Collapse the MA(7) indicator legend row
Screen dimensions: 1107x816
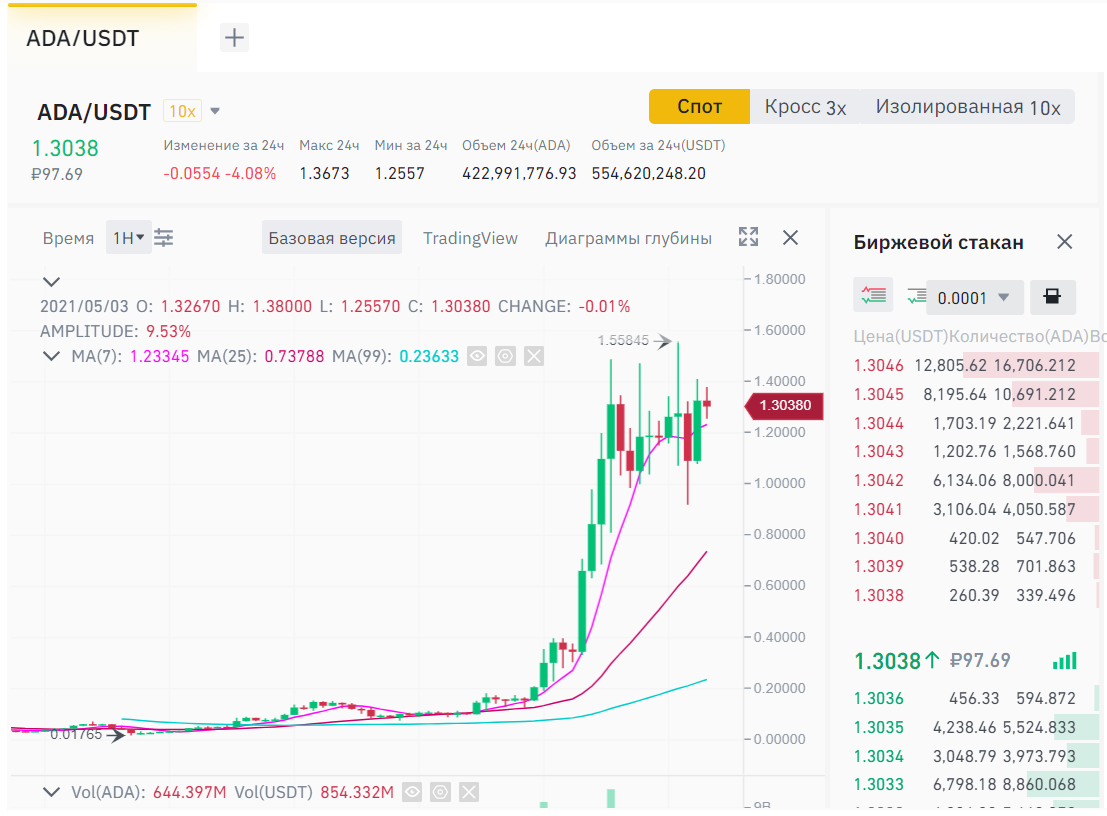tap(51, 356)
